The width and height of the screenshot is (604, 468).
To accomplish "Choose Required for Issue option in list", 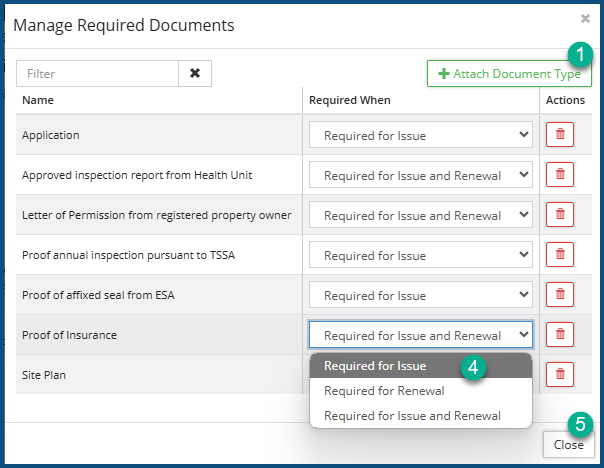I will tap(375, 366).
